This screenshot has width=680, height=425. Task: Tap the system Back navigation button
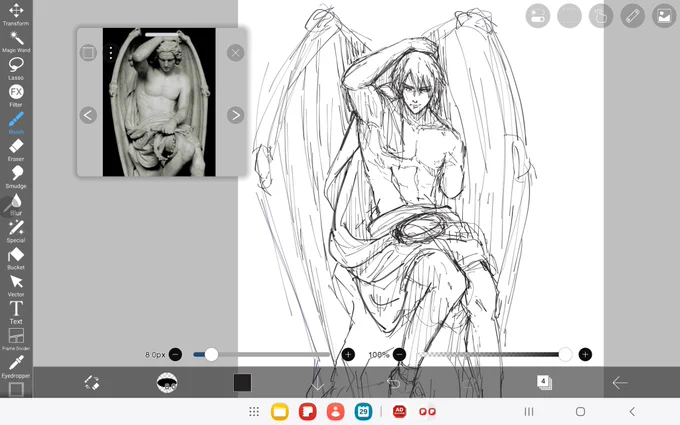(632, 412)
